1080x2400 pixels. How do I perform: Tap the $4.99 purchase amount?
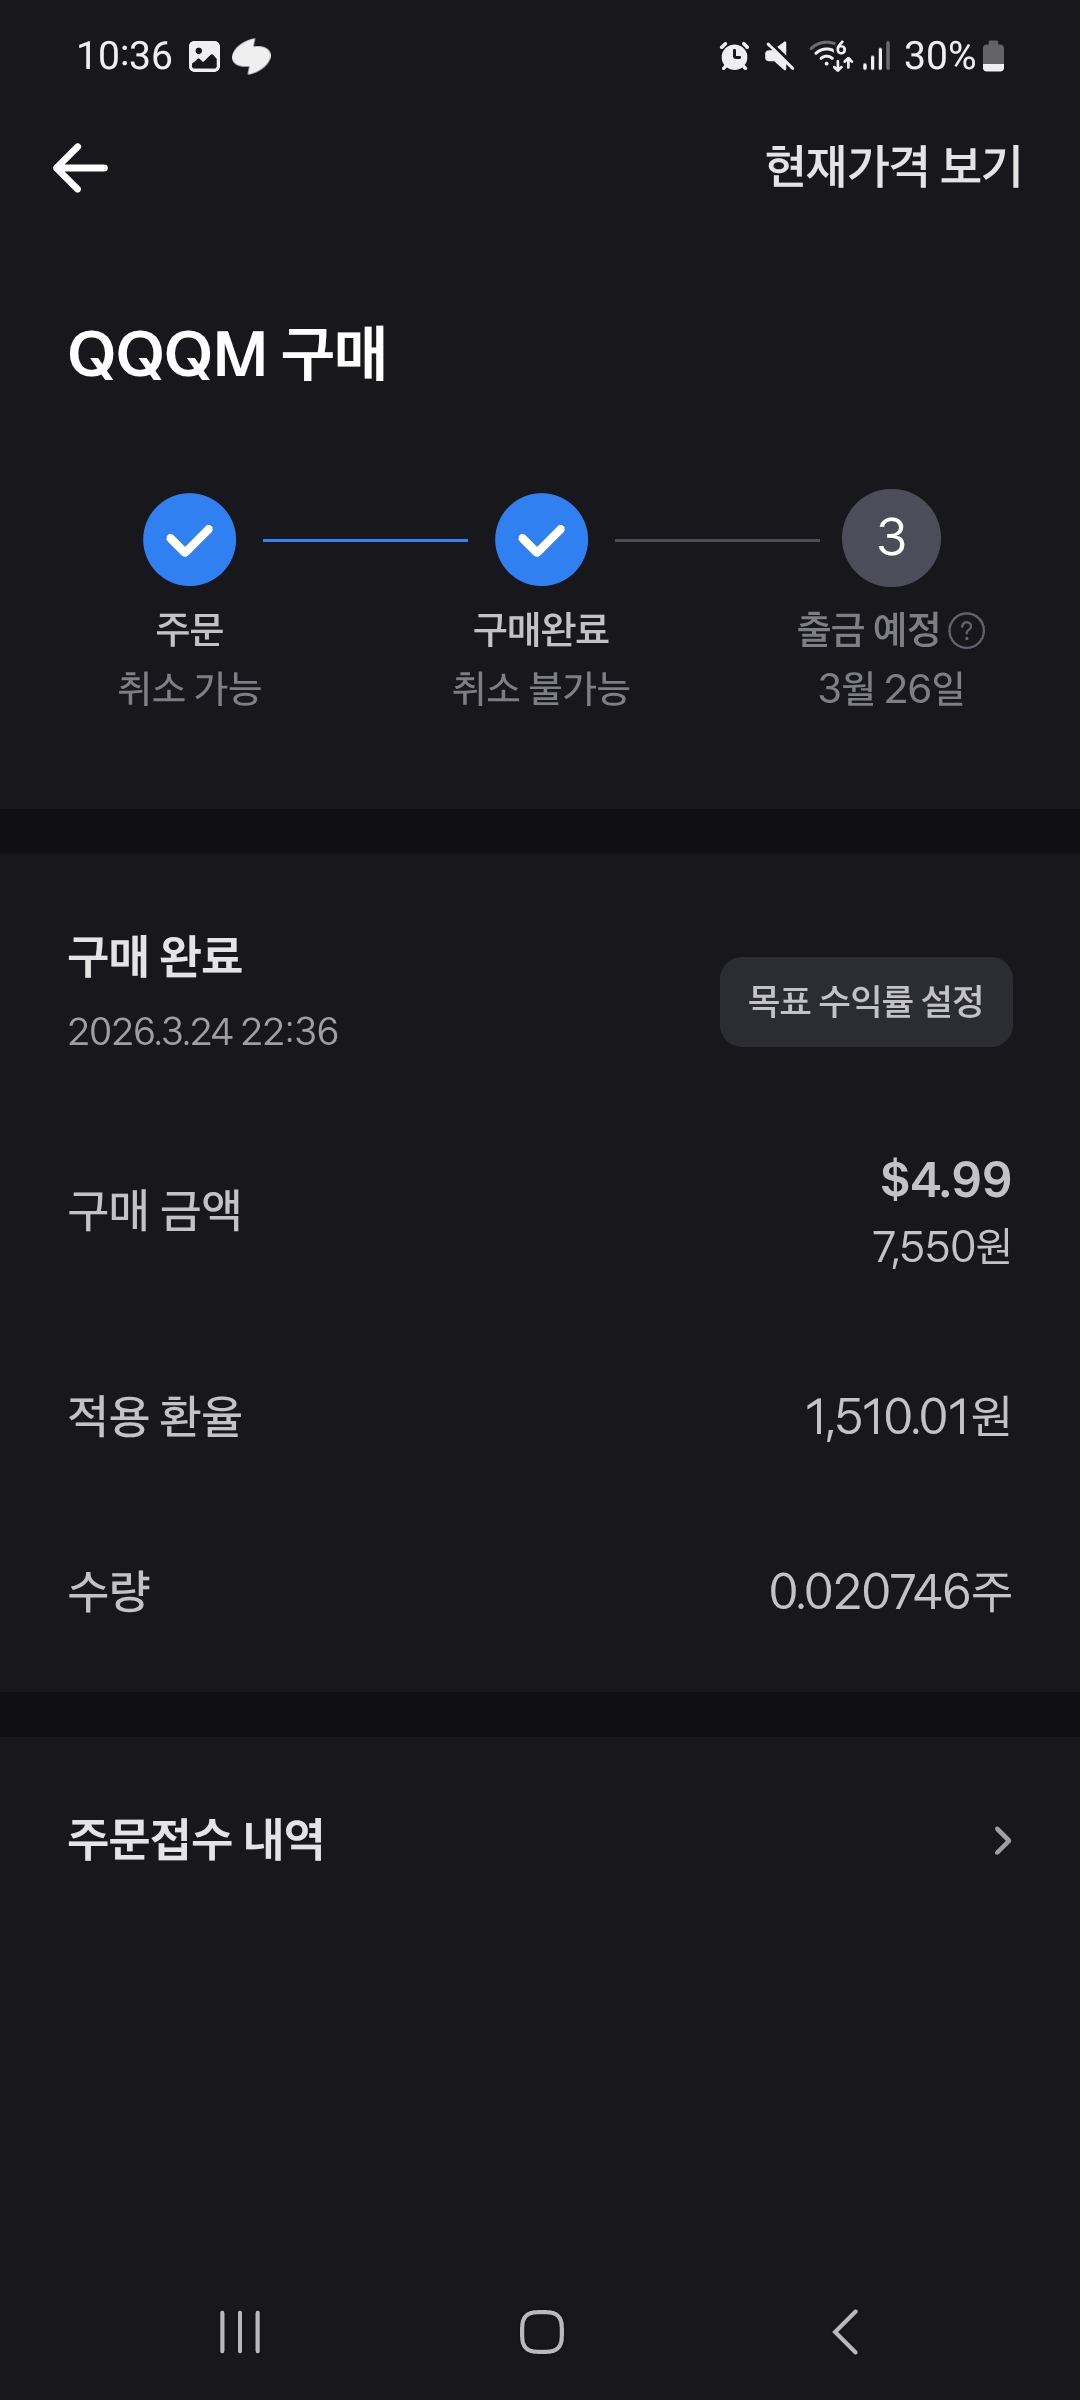pos(946,1179)
